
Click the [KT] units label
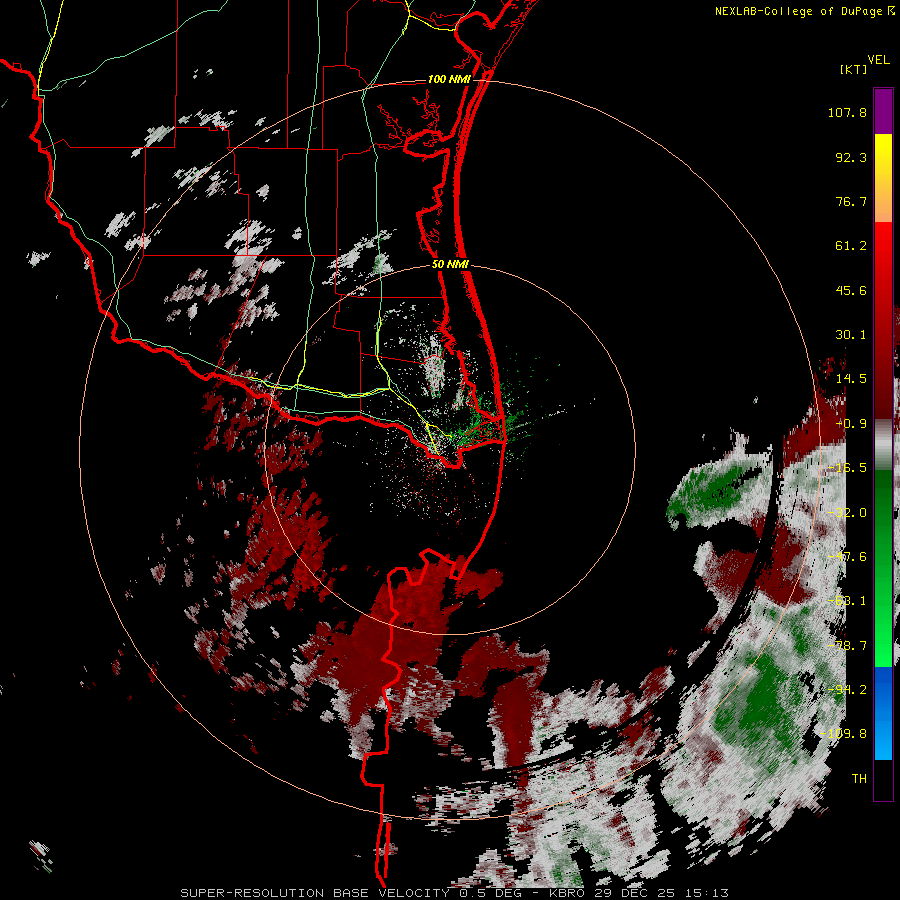853,69
